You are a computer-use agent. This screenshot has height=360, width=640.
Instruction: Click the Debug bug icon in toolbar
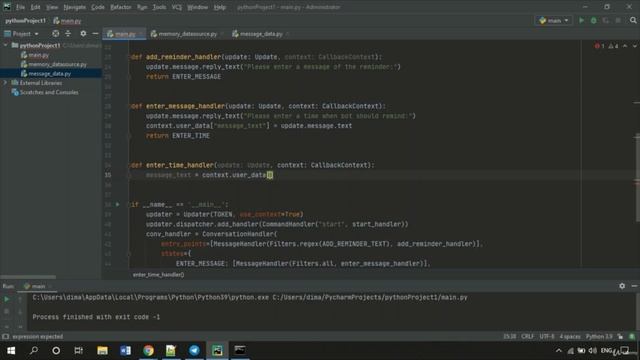click(x=593, y=20)
